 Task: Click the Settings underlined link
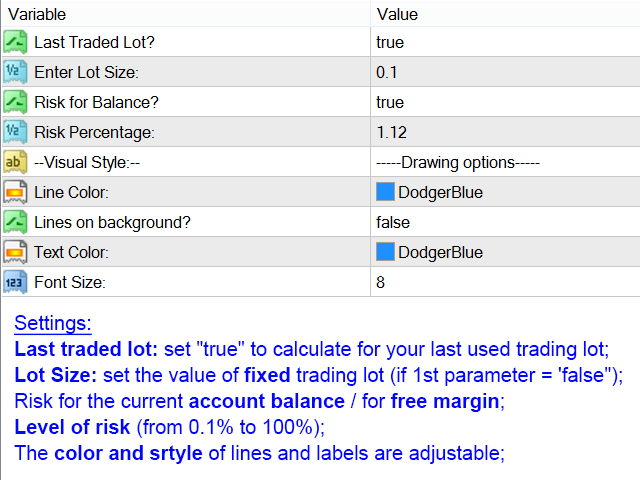[x=53, y=323]
